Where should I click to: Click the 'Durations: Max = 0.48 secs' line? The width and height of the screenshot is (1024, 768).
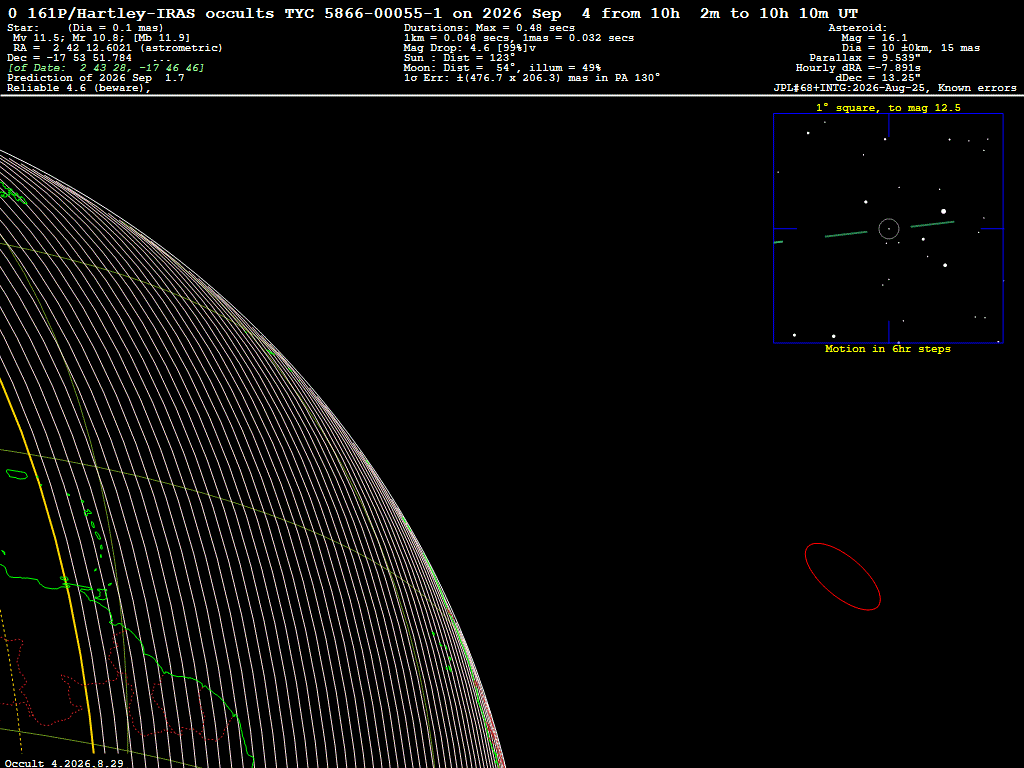point(489,28)
